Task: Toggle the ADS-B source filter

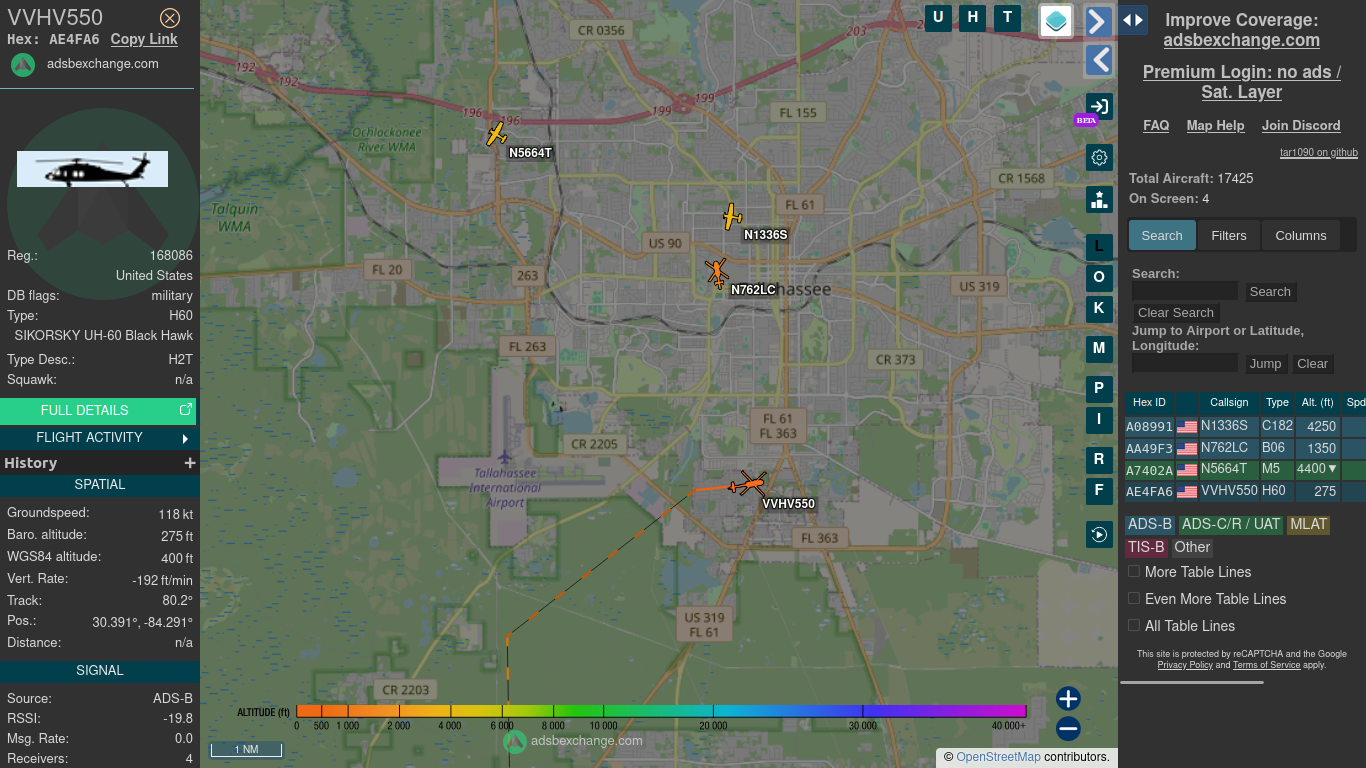Action: [1150, 524]
